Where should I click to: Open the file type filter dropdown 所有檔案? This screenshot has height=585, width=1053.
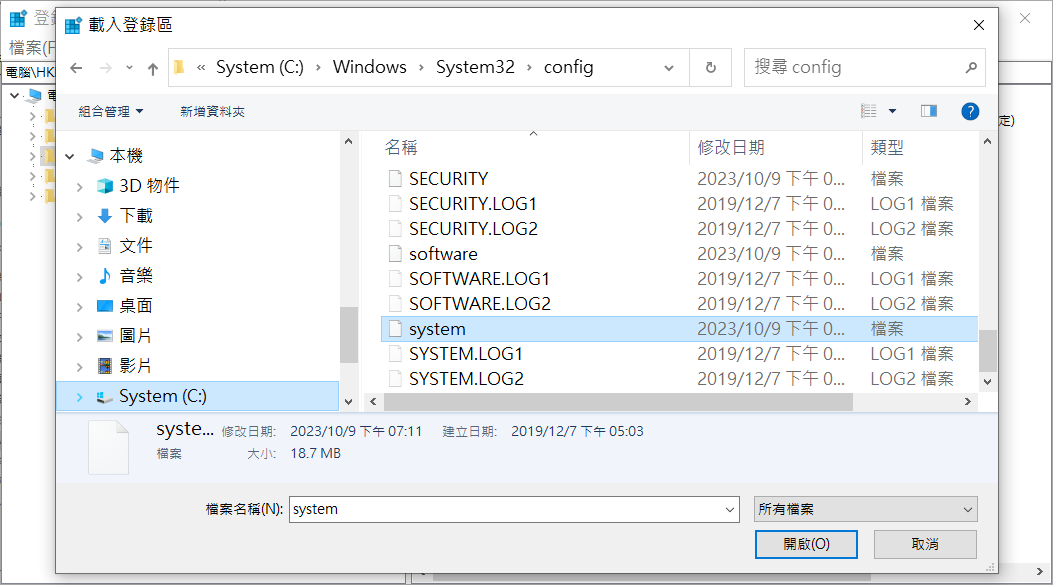[865, 509]
